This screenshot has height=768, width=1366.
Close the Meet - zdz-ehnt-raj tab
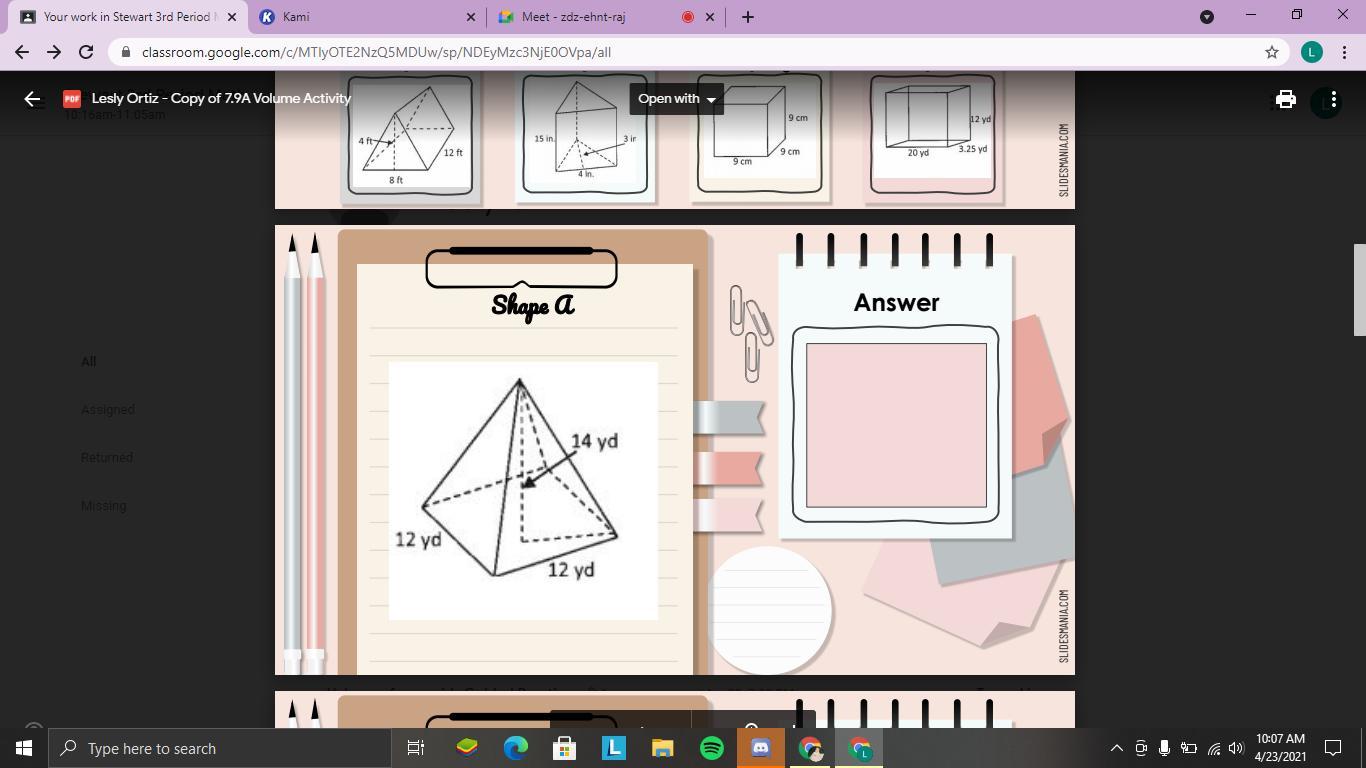coord(710,17)
